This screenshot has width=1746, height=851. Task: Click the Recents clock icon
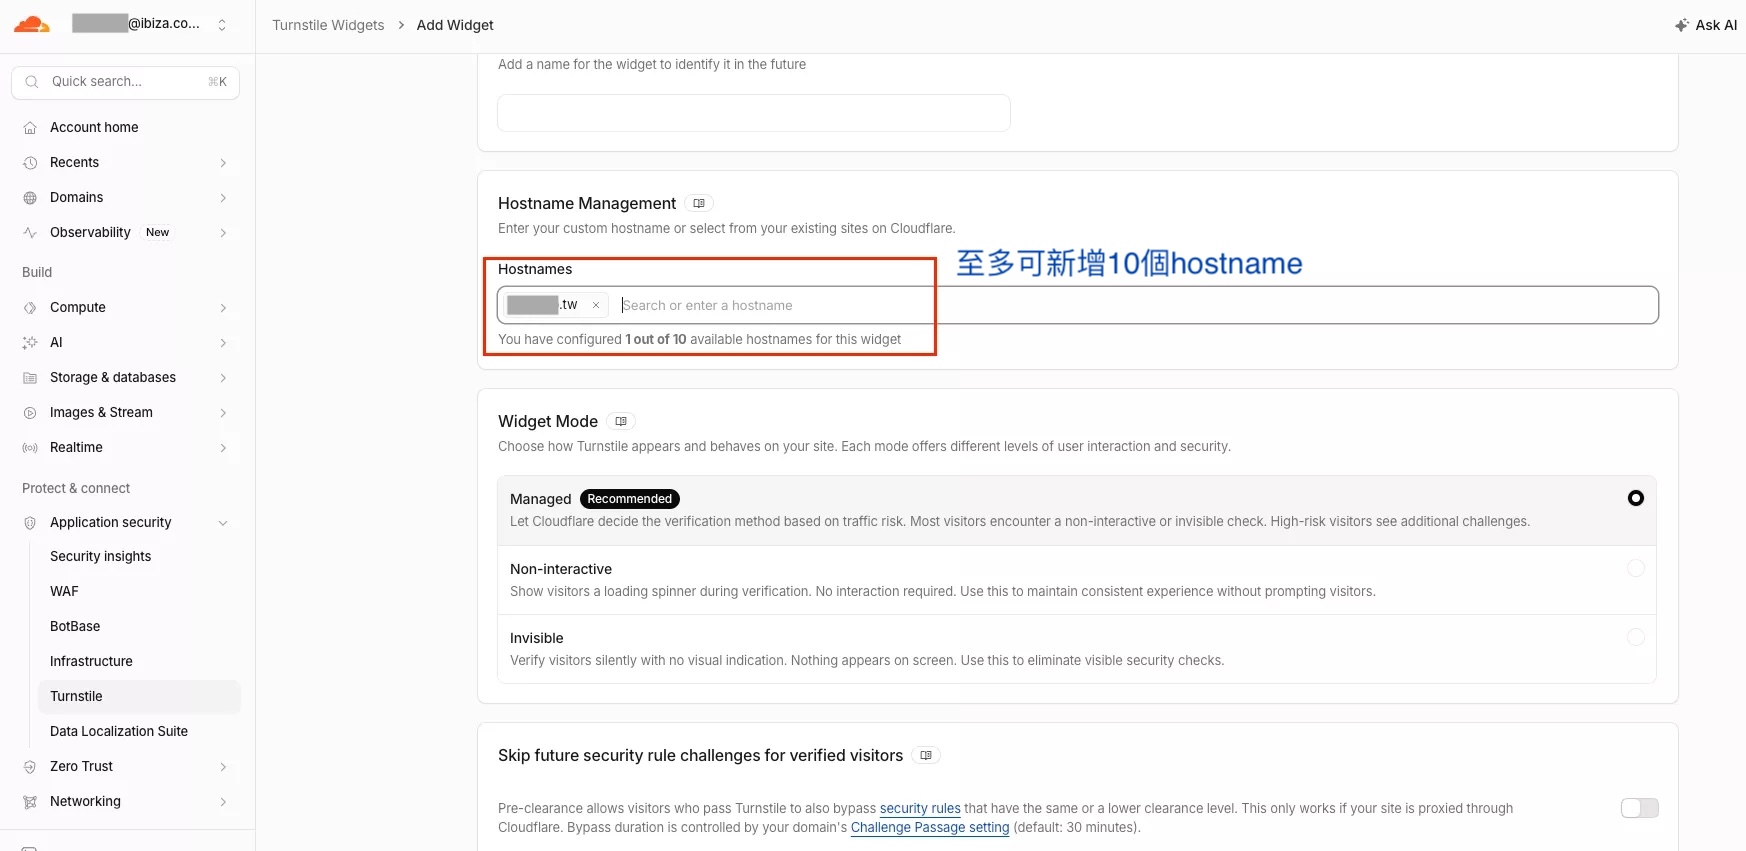coord(30,163)
